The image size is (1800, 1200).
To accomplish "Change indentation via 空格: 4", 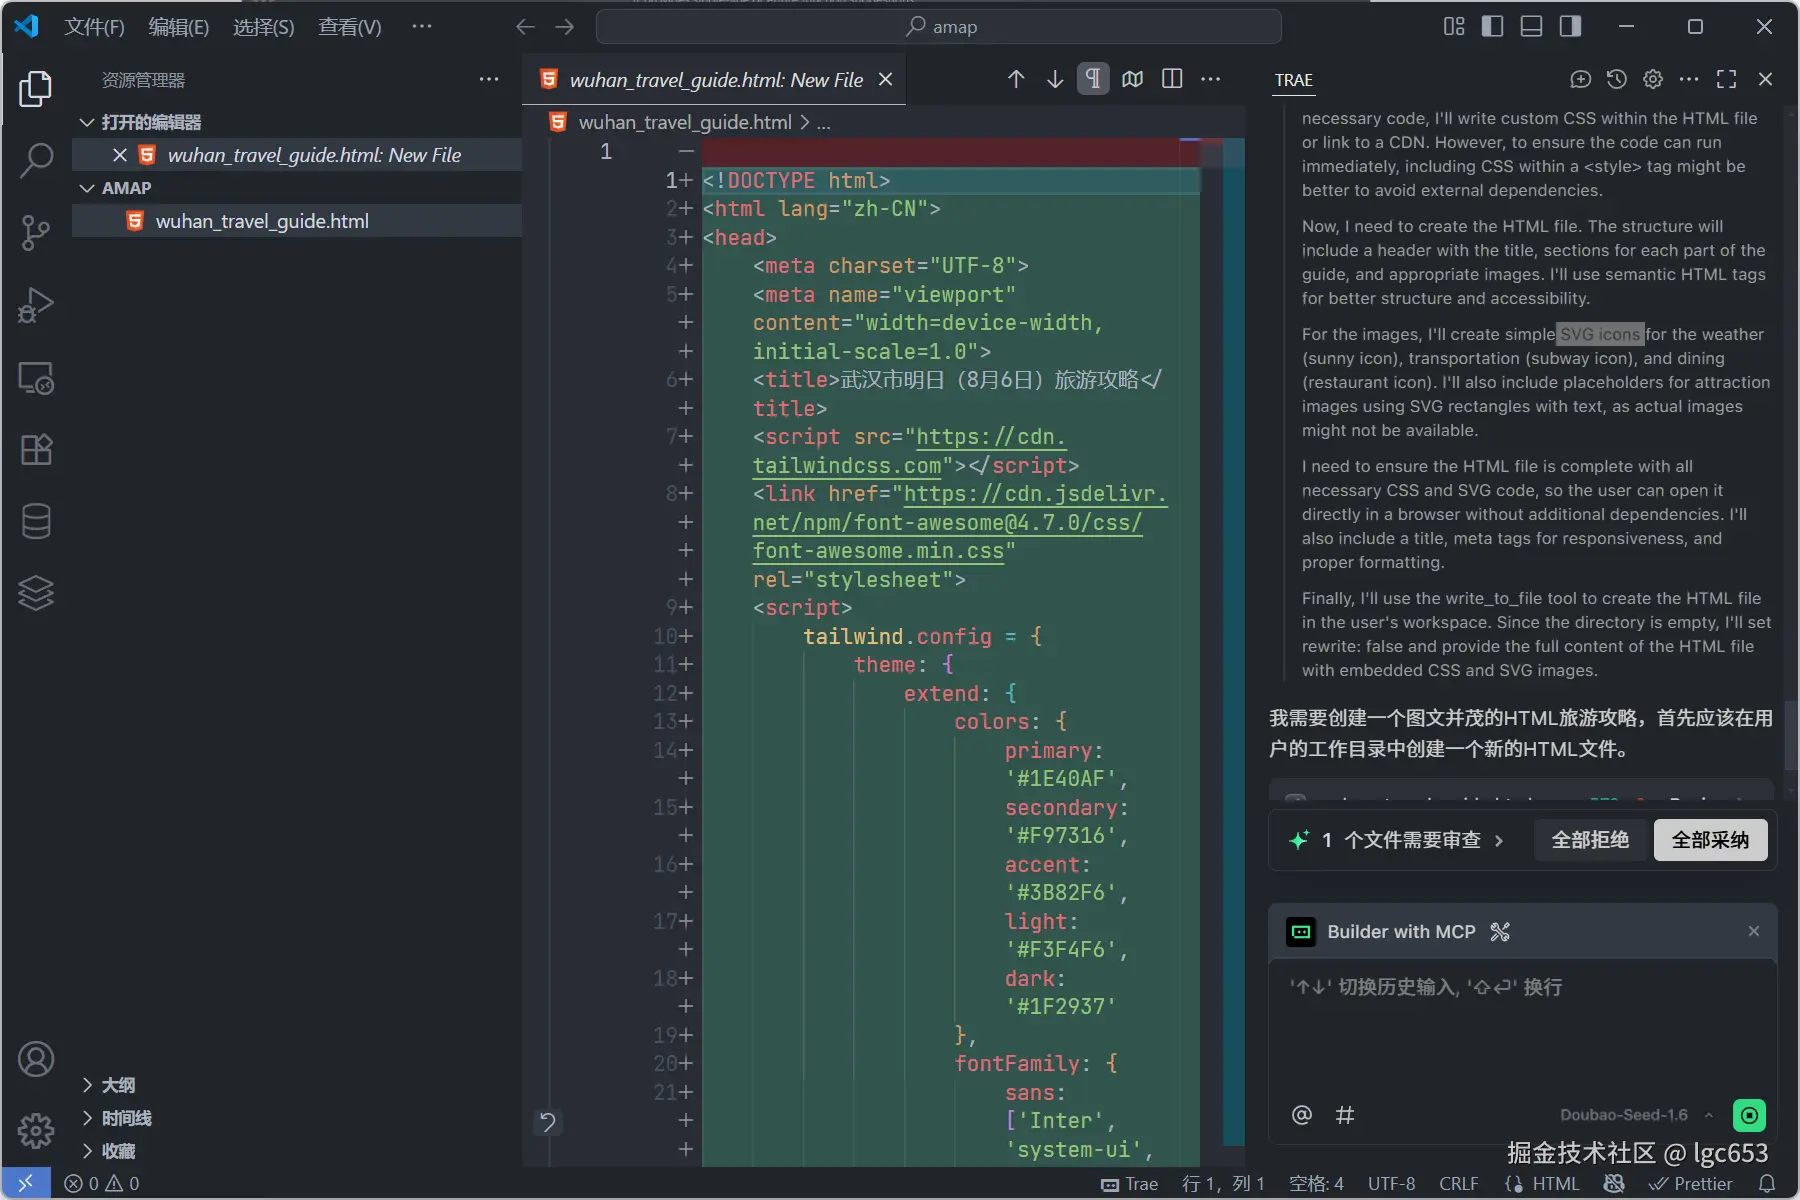I will [1316, 1184].
